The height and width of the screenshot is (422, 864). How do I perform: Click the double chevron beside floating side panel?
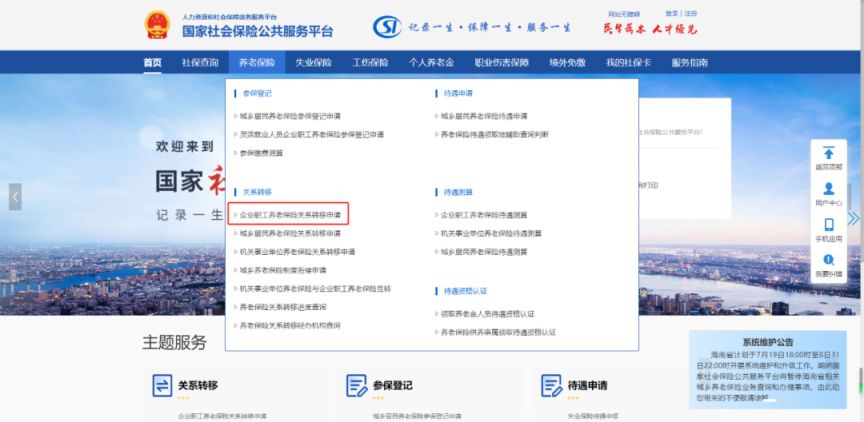pyautogui.click(x=853, y=219)
